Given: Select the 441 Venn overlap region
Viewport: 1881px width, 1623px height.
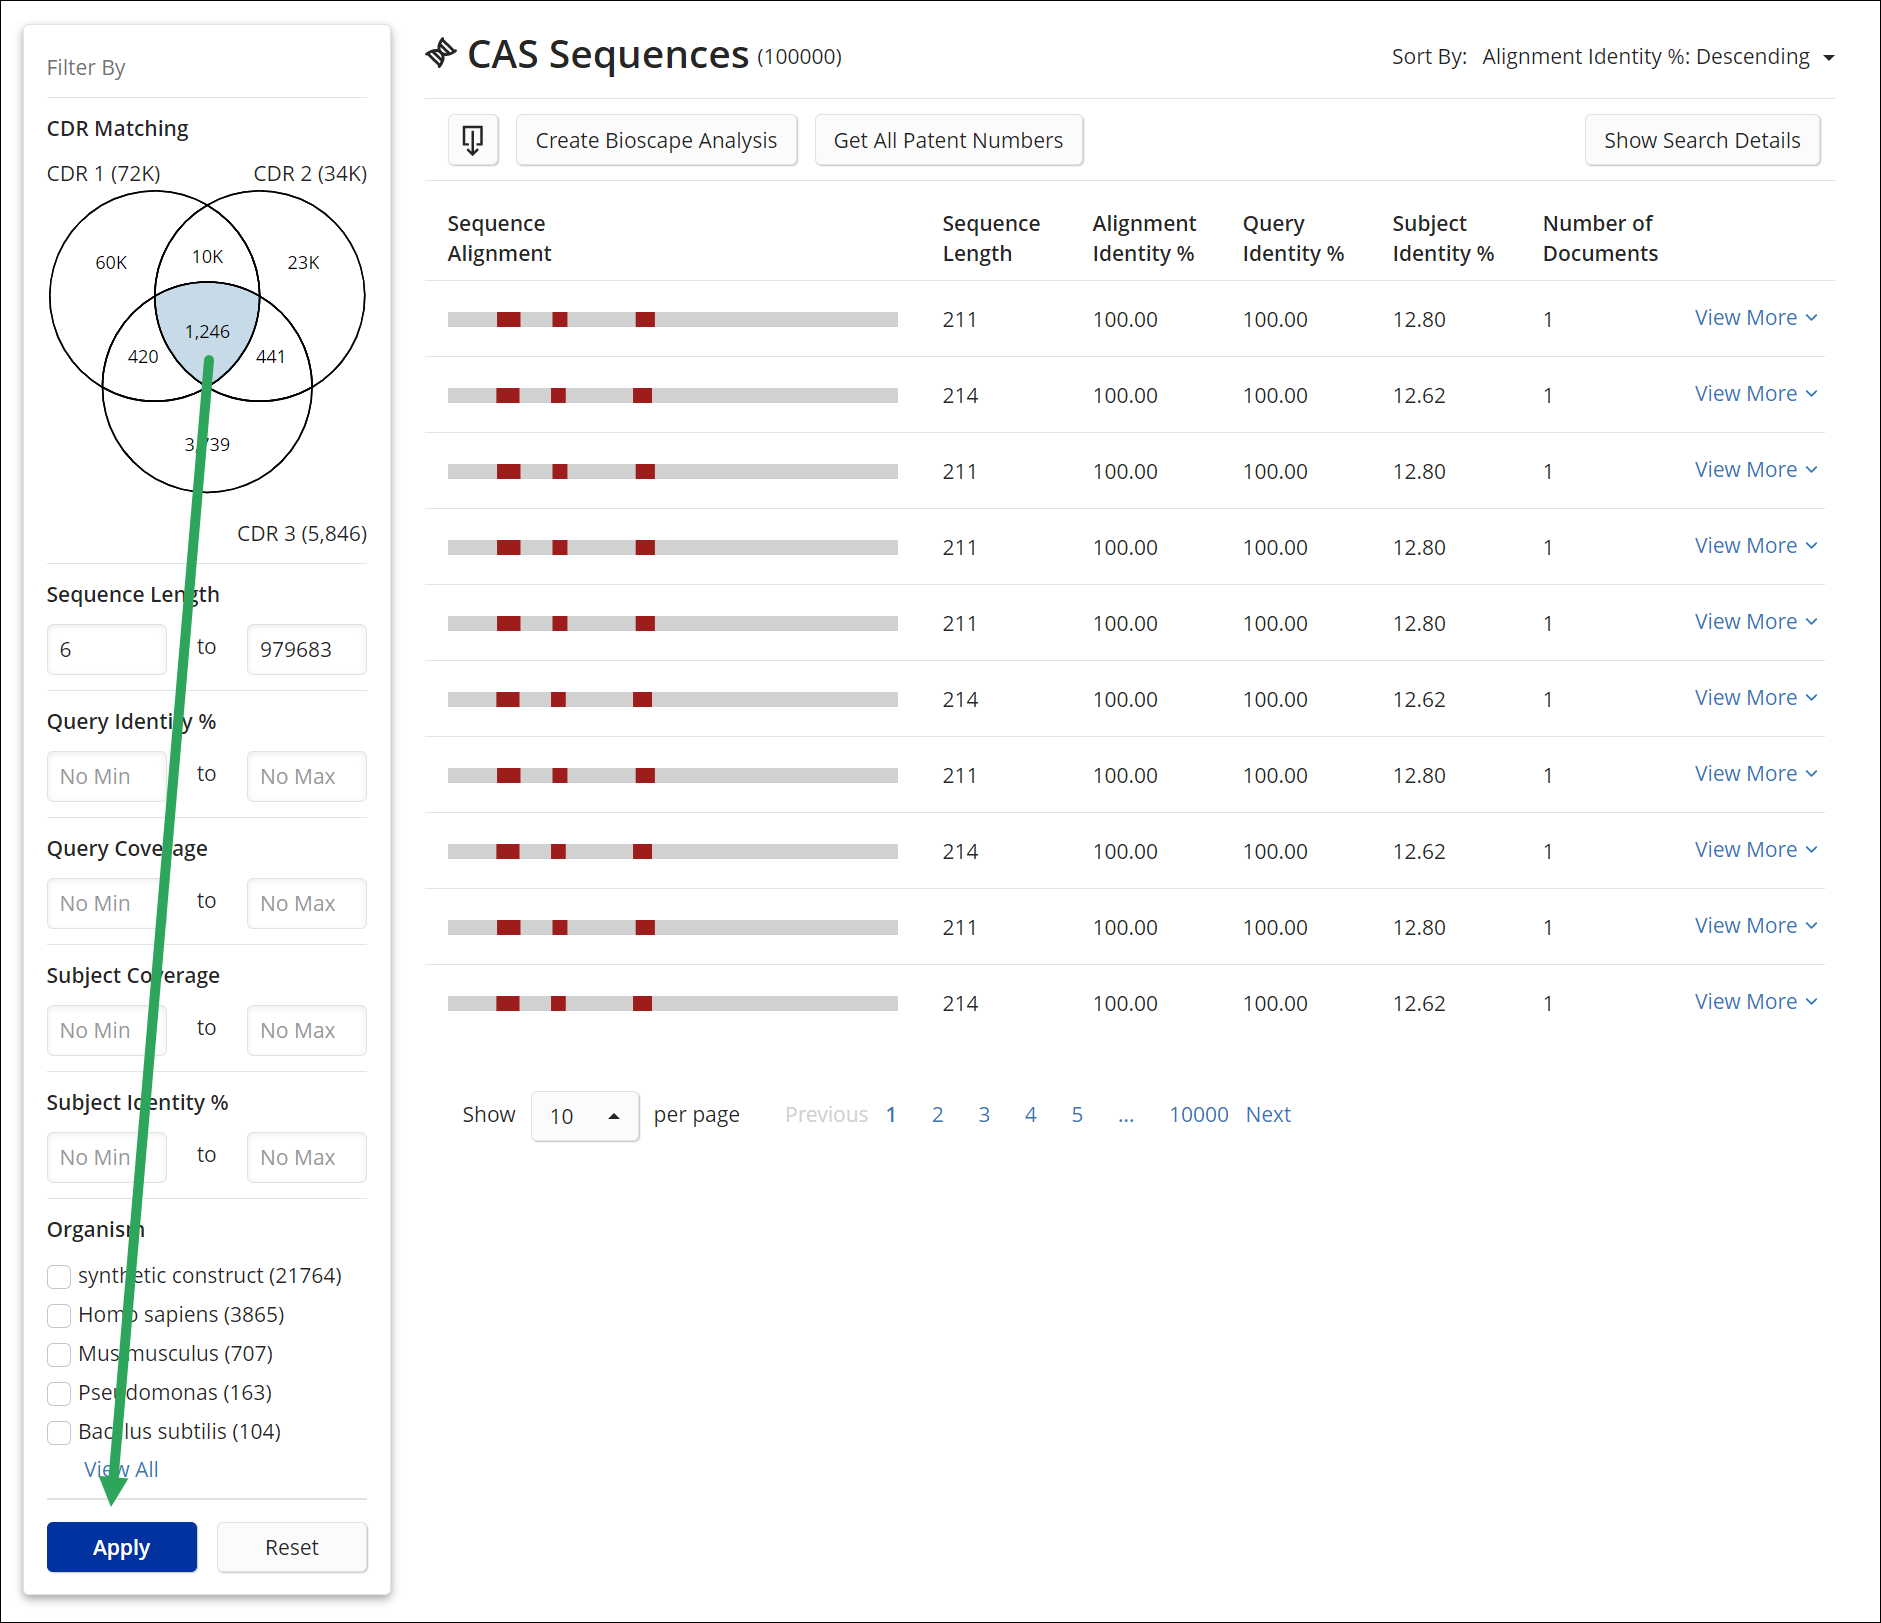Looking at the screenshot, I should 271,357.
